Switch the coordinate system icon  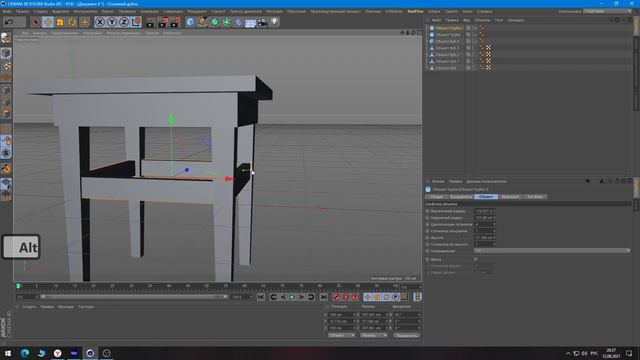click(x=136, y=22)
